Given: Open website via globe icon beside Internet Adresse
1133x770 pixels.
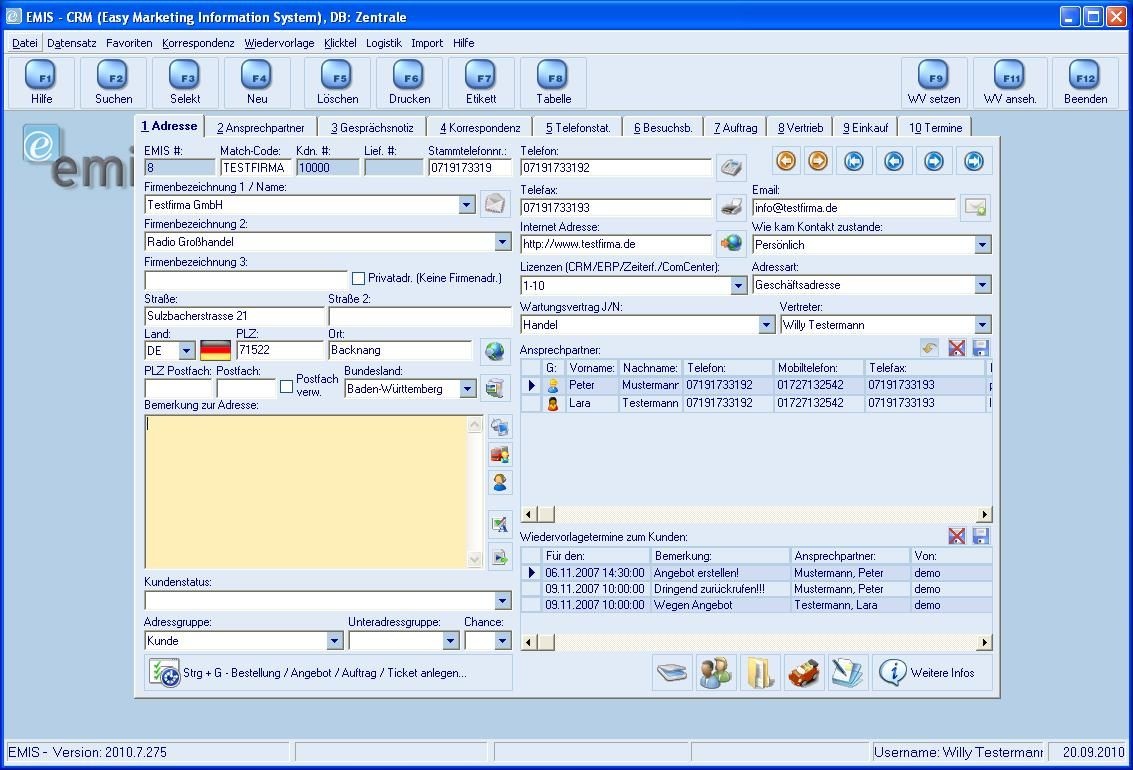Looking at the screenshot, I should (x=731, y=244).
